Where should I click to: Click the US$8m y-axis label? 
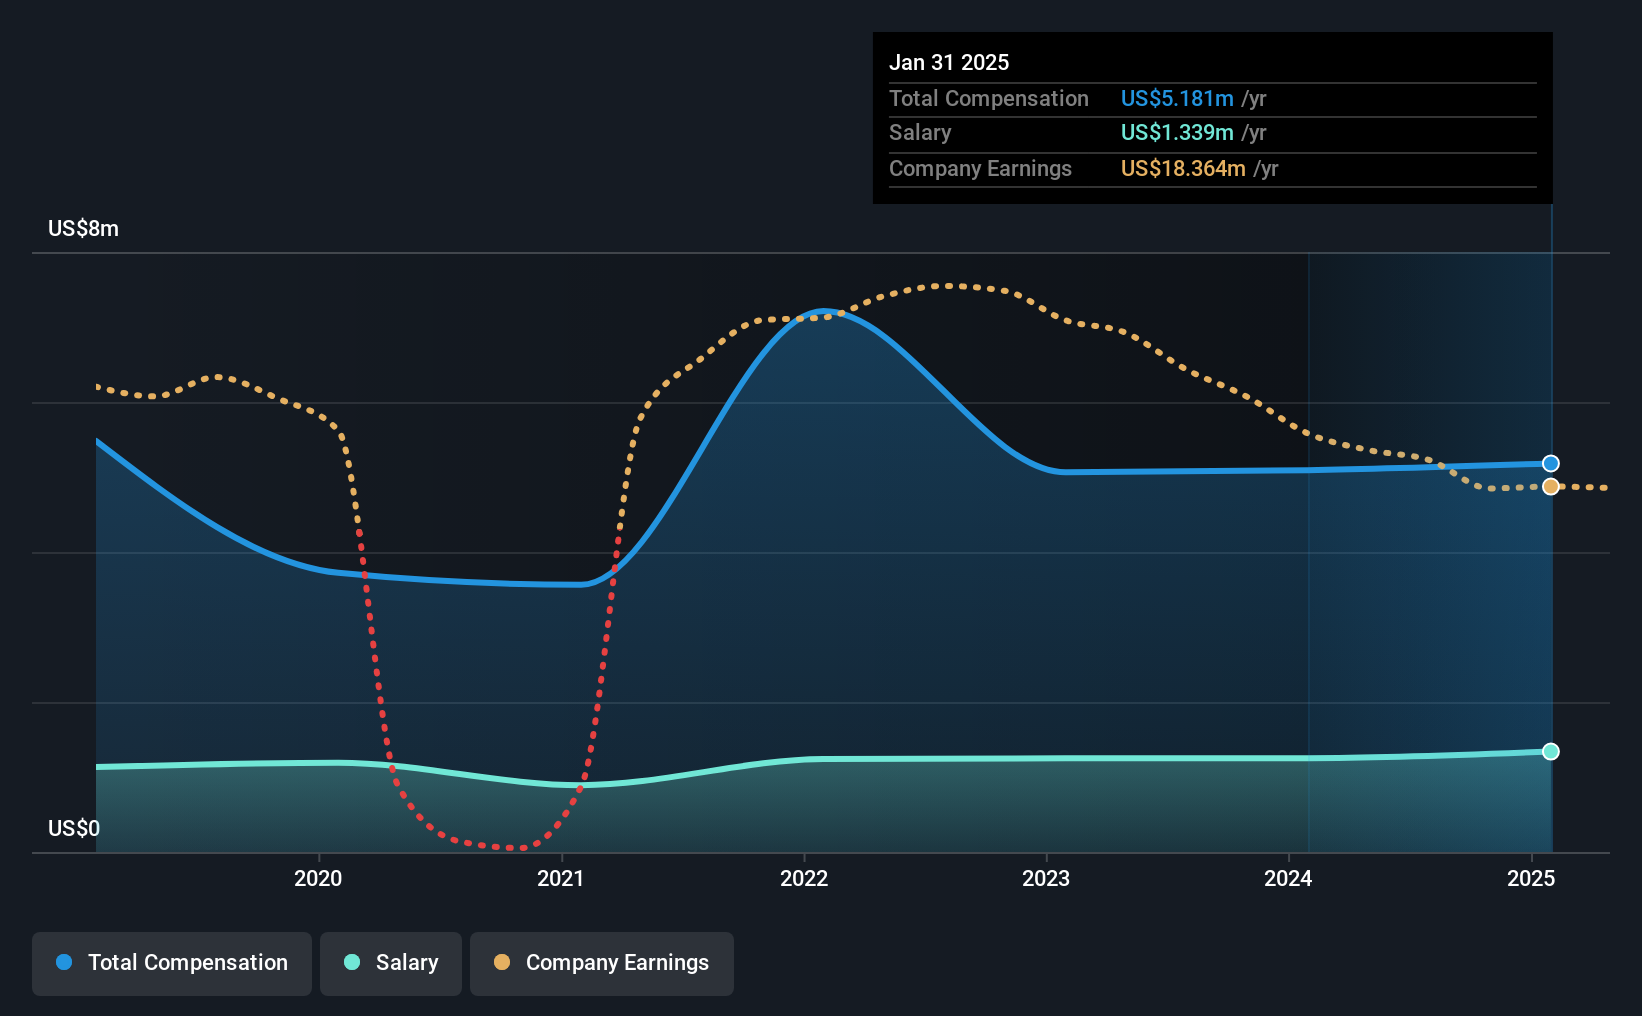pos(83,229)
